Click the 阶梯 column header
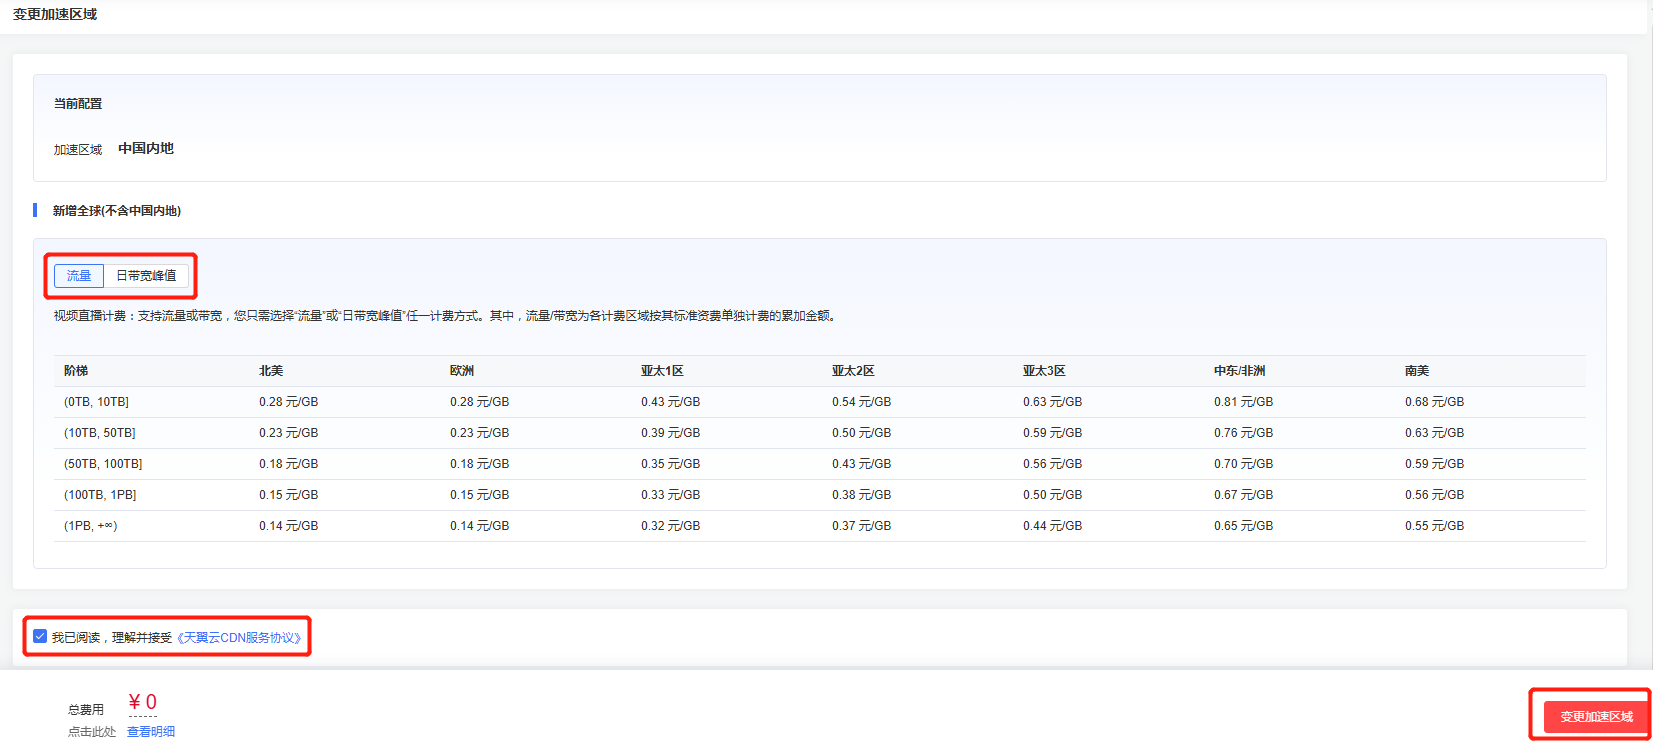Viewport: 1653px width, 747px height. (x=76, y=371)
